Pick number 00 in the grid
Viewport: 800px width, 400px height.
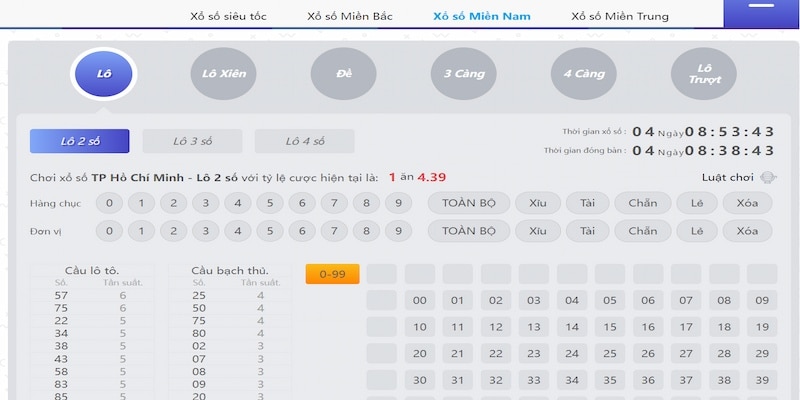(x=420, y=301)
